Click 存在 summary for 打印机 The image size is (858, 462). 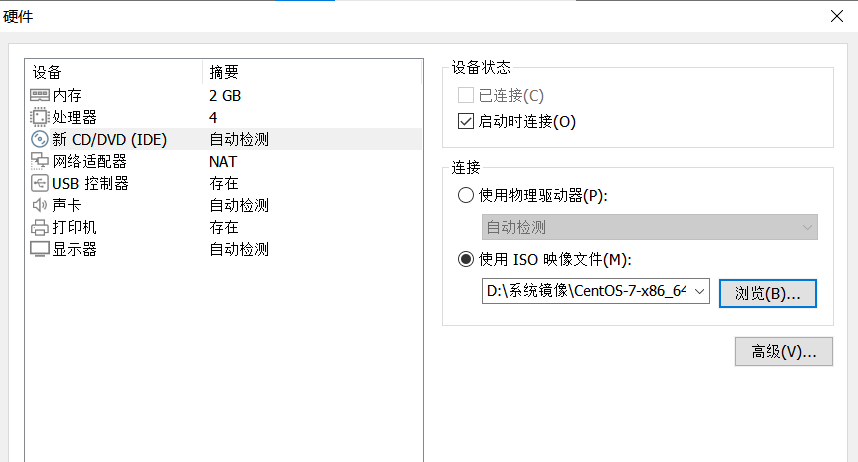(x=224, y=227)
